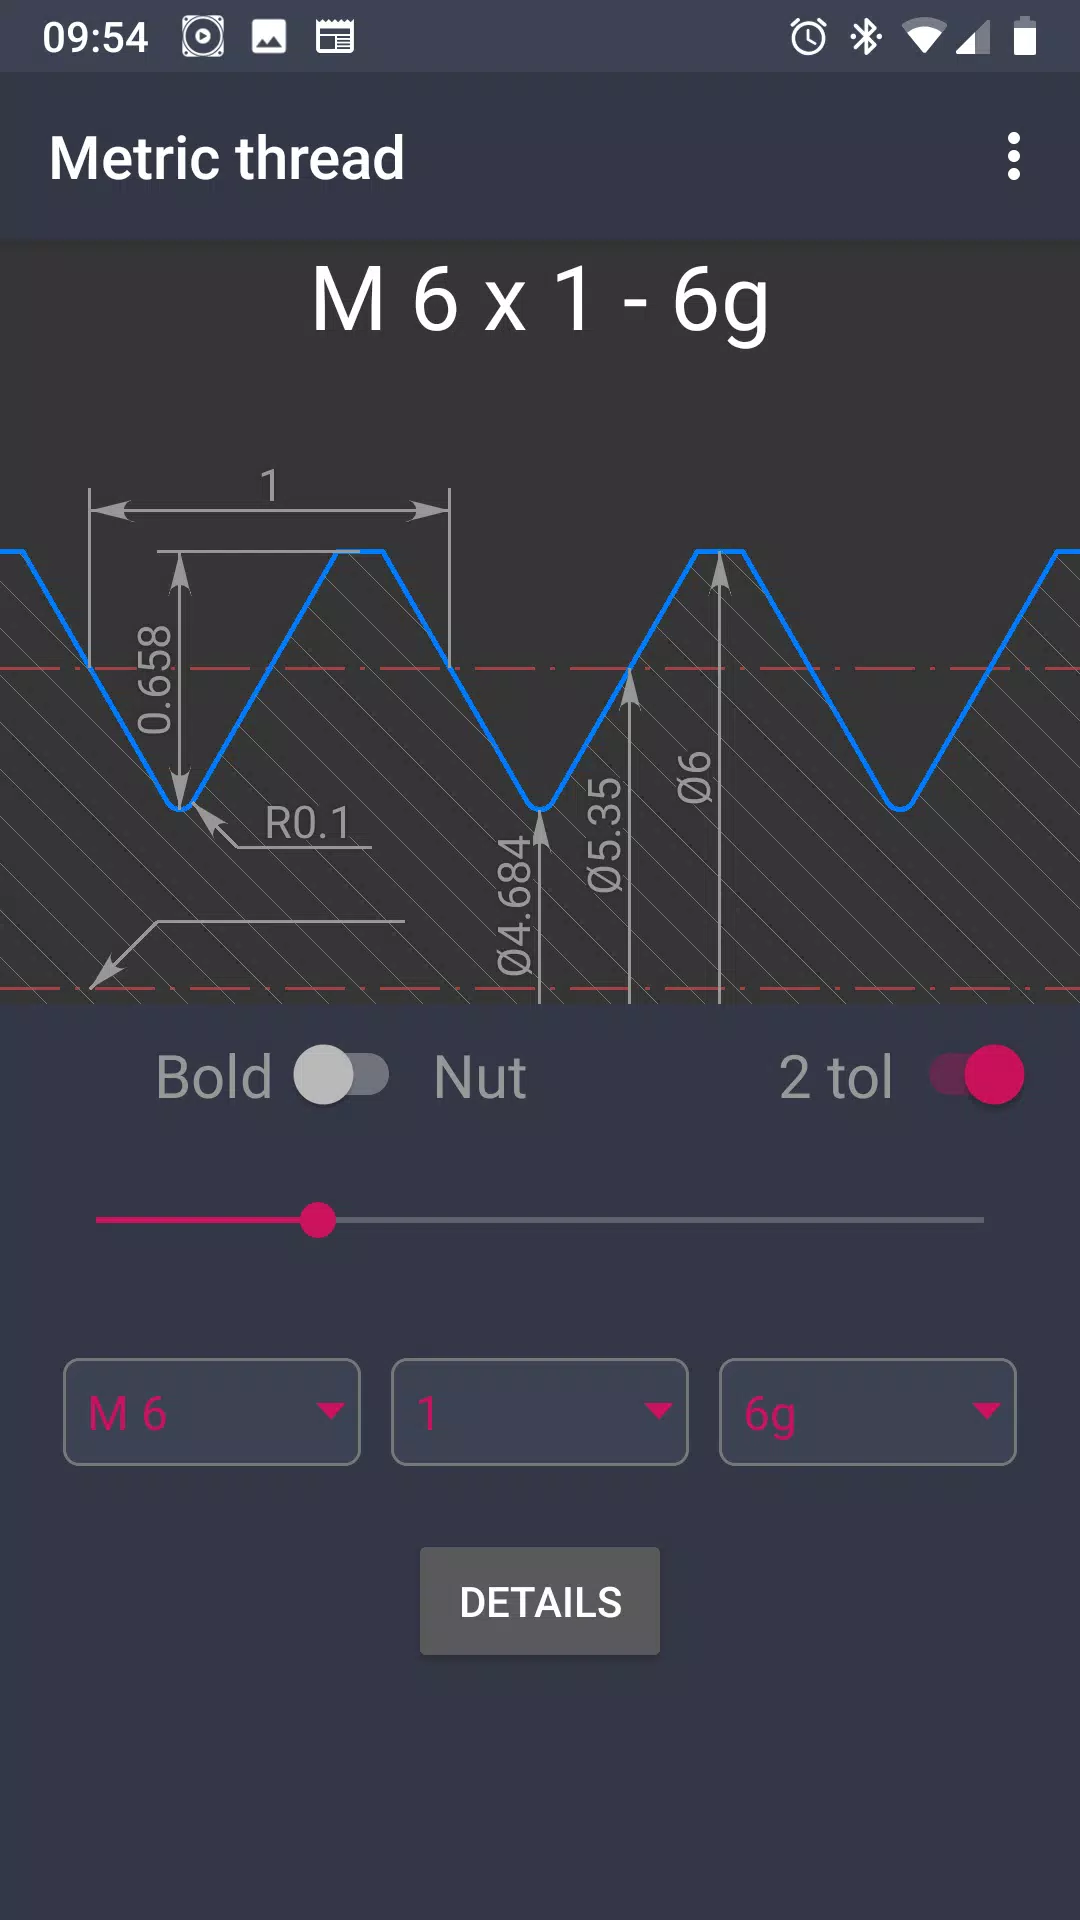The width and height of the screenshot is (1080, 1920).
Task: Tap the DETAILS button
Action: click(x=540, y=1601)
